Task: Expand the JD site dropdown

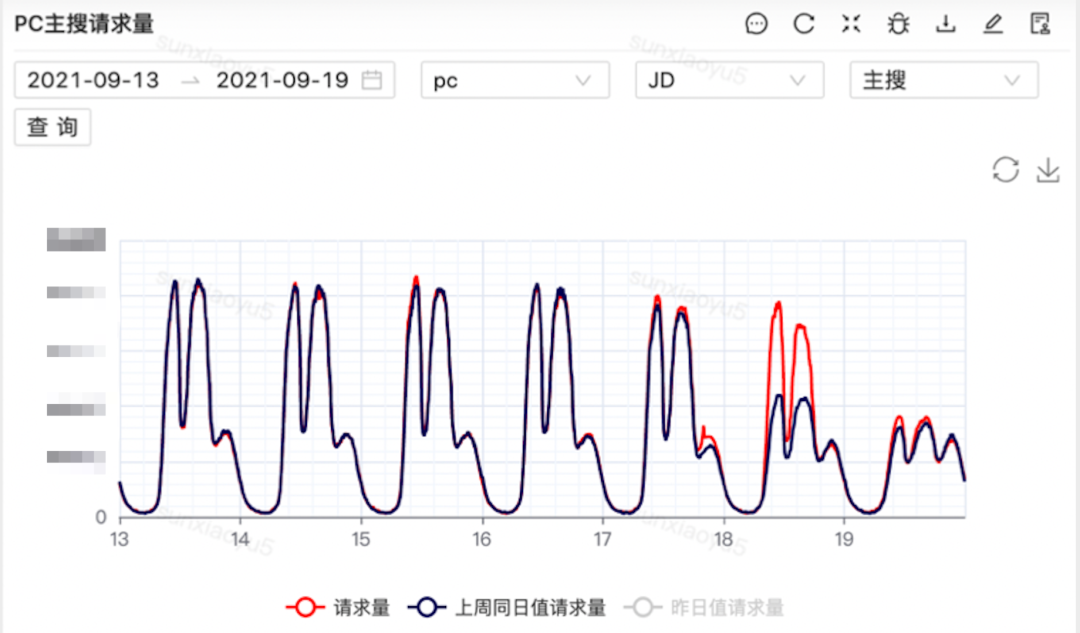Action: click(x=729, y=80)
